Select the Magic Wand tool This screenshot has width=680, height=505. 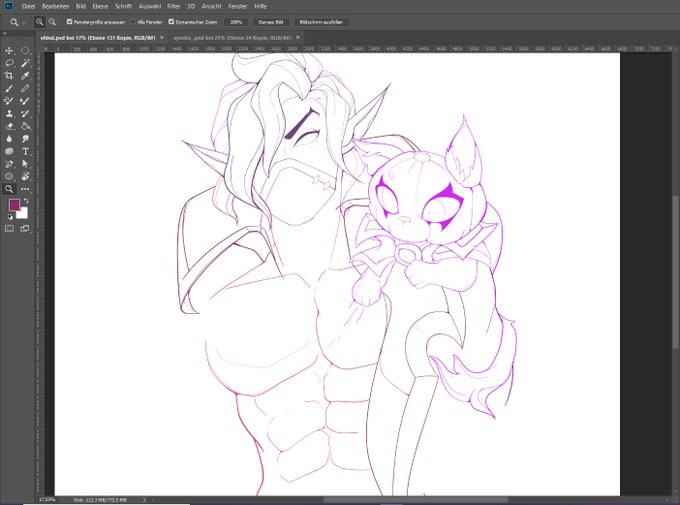(25, 63)
